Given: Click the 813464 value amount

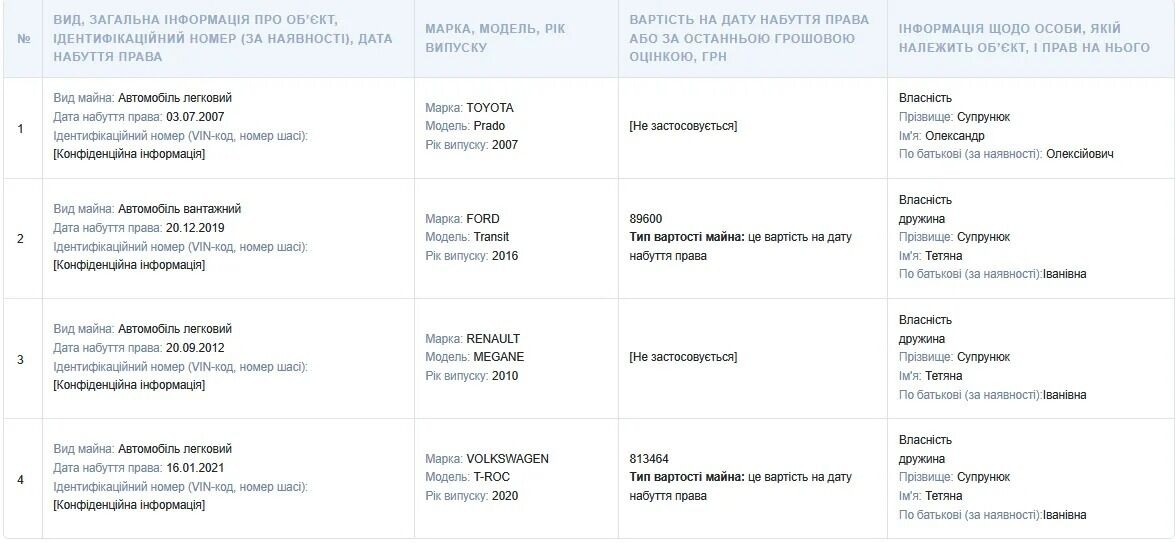Looking at the screenshot, I should coord(649,459).
